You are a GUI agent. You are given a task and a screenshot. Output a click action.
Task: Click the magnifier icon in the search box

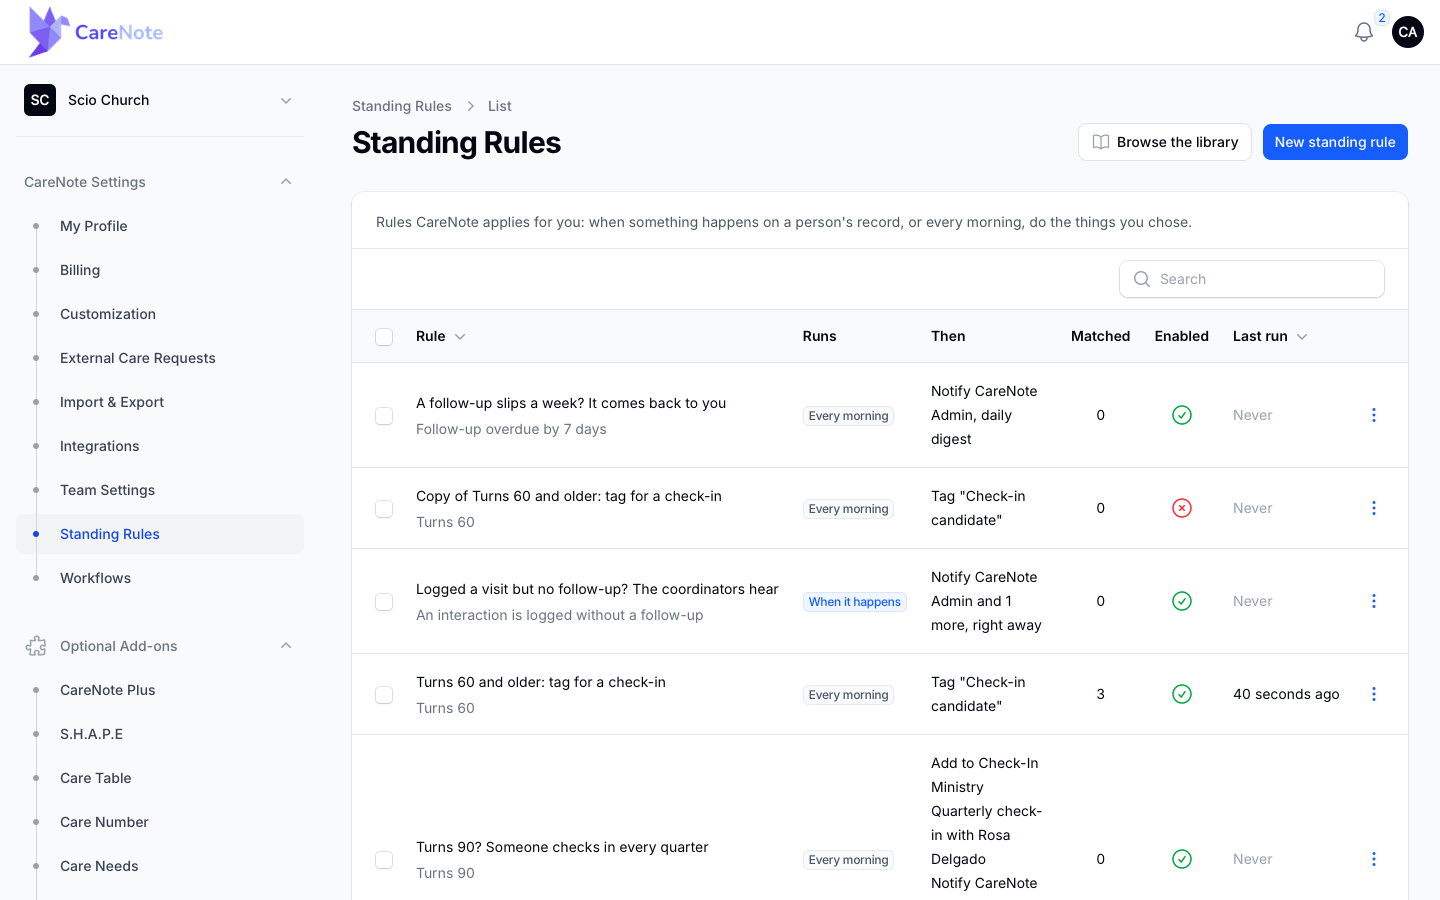point(1142,279)
